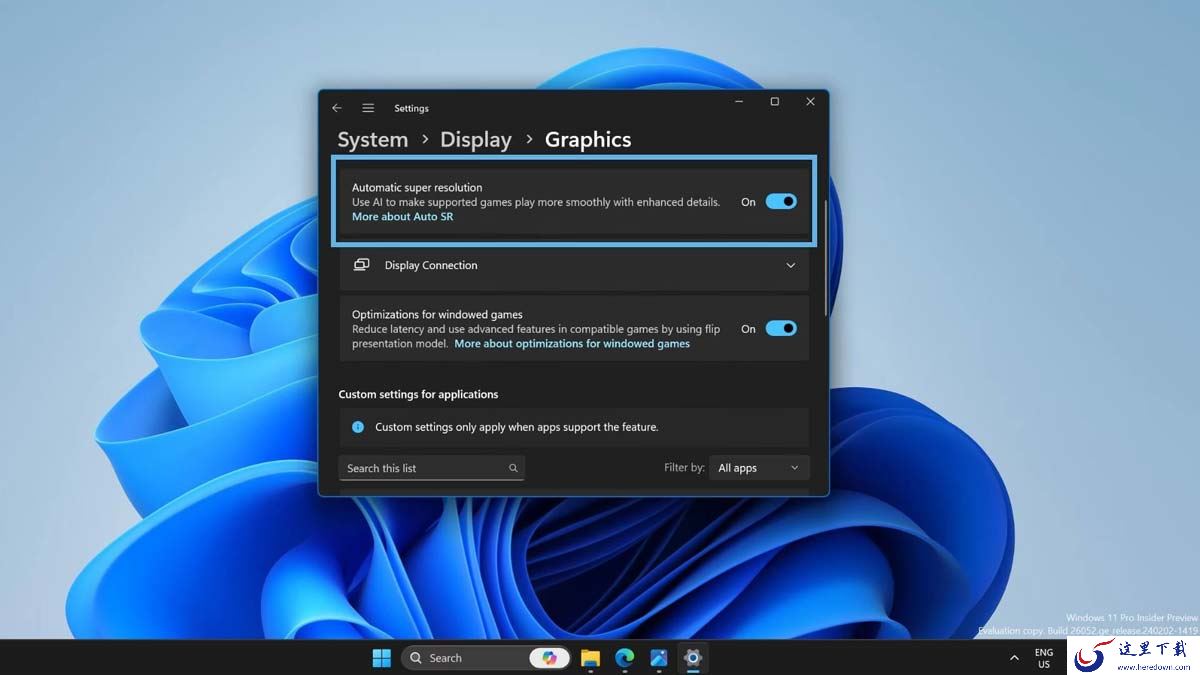This screenshot has width=1200, height=675.
Task: Click the magnifier icon in Search this list
Action: click(x=513, y=468)
